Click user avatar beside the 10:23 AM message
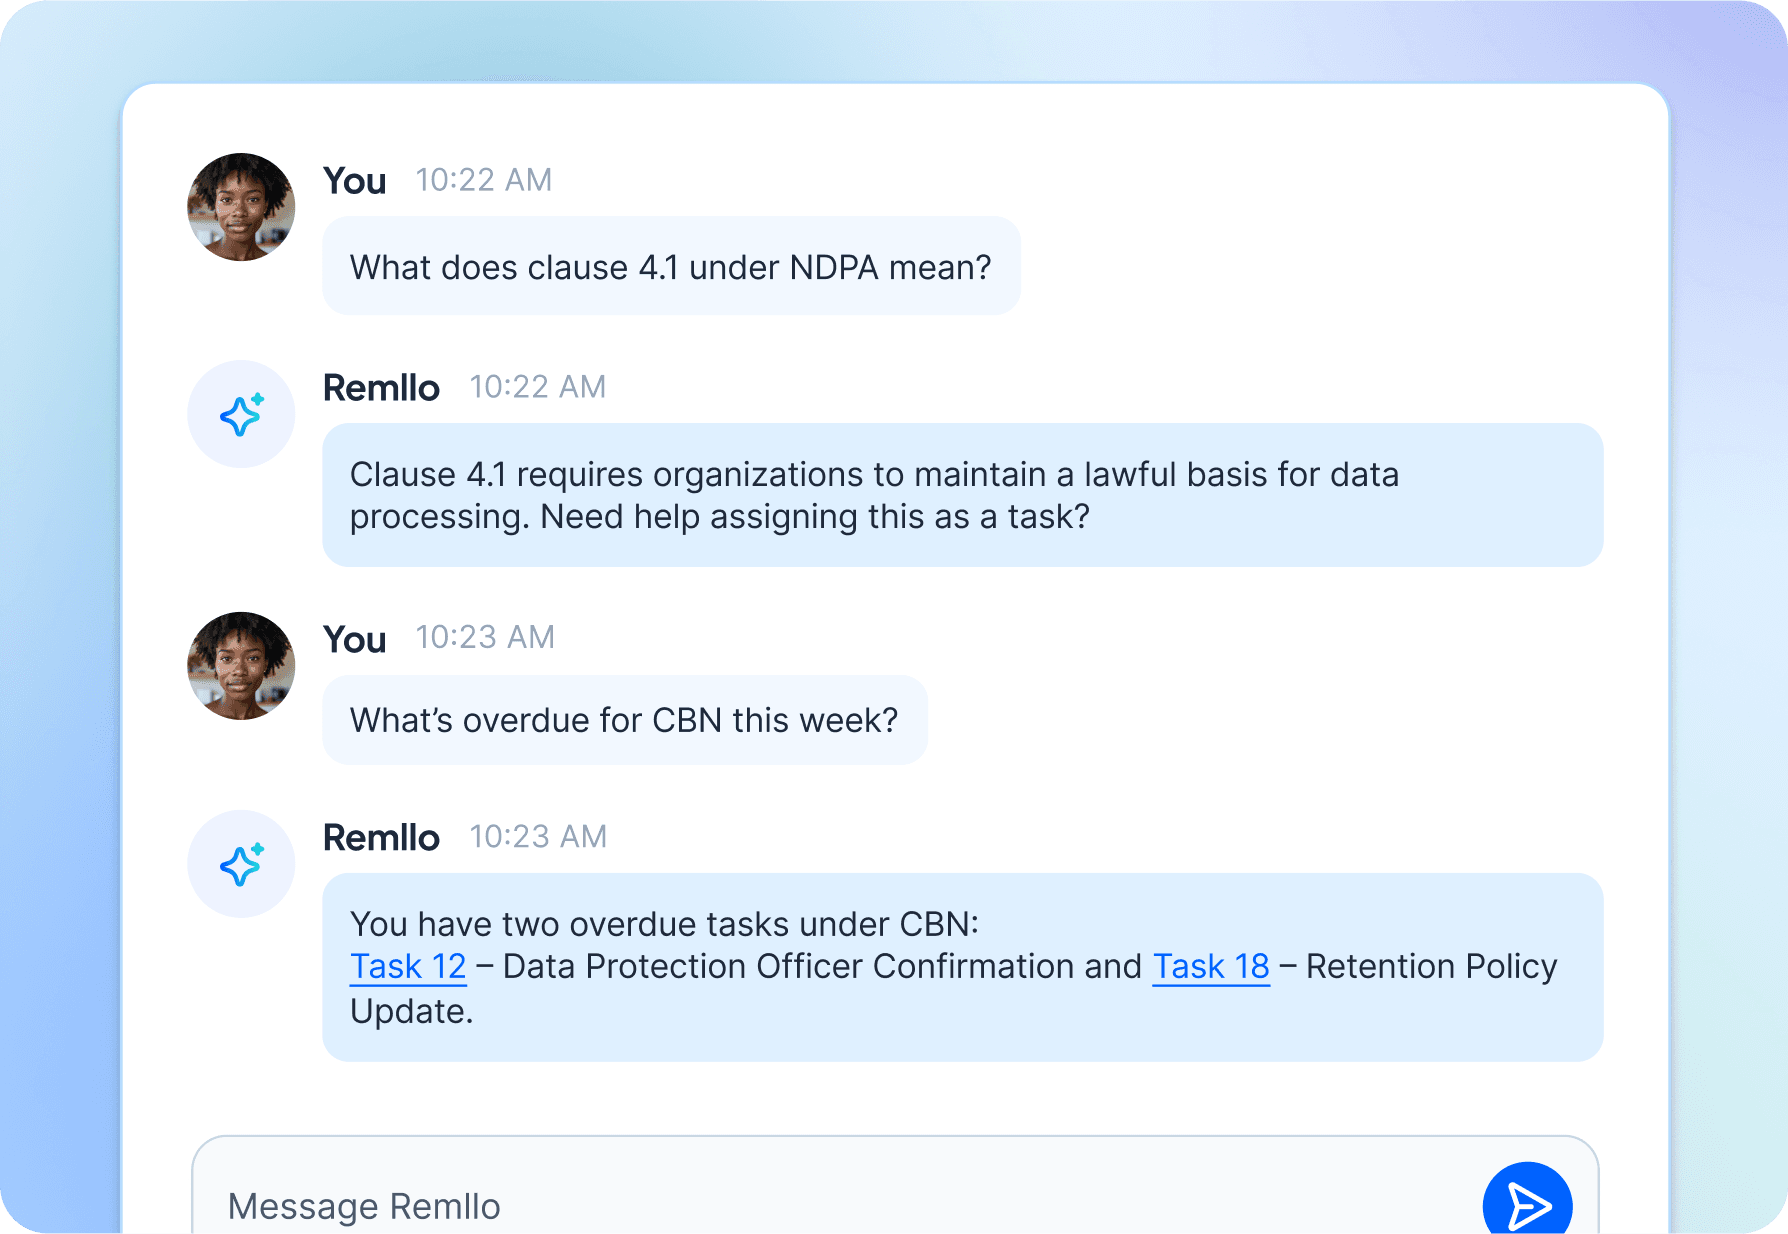Viewport: 1788px width, 1234px height. 241,666
